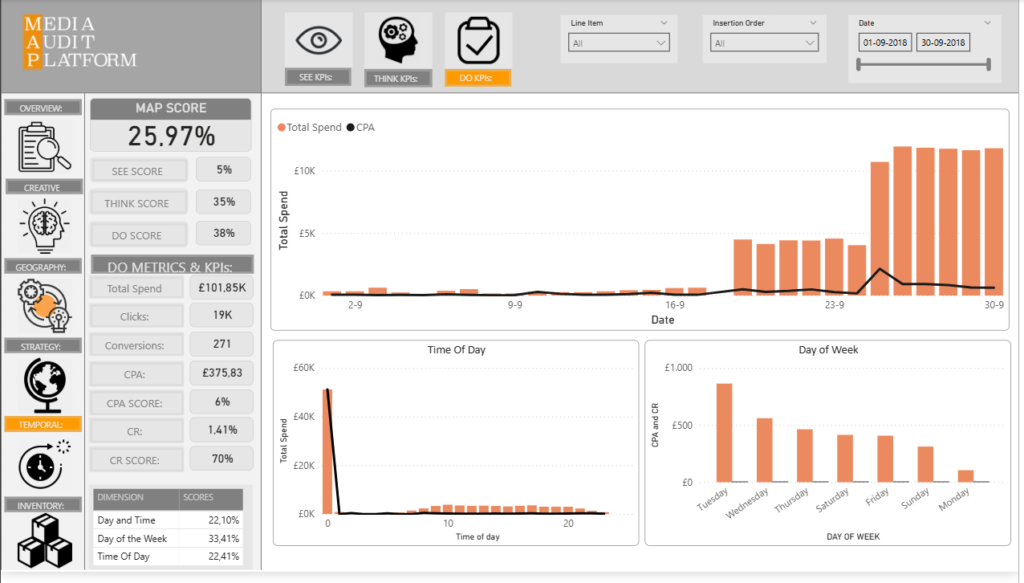Image resolution: width=1024 pixels, height=583 pixels.
Task: Select the Tuesday bar in Day of Week
Action: (x=724, y=432)
